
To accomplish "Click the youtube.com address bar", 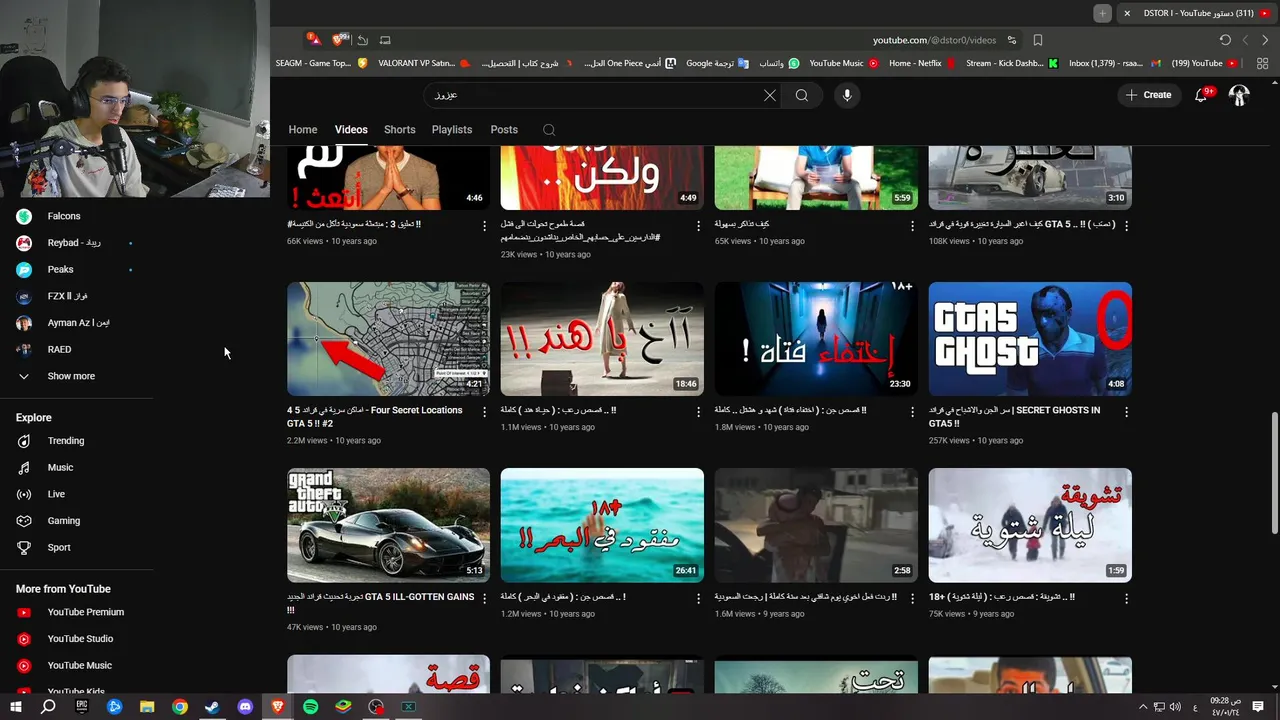I will click(x=934, y=40).
